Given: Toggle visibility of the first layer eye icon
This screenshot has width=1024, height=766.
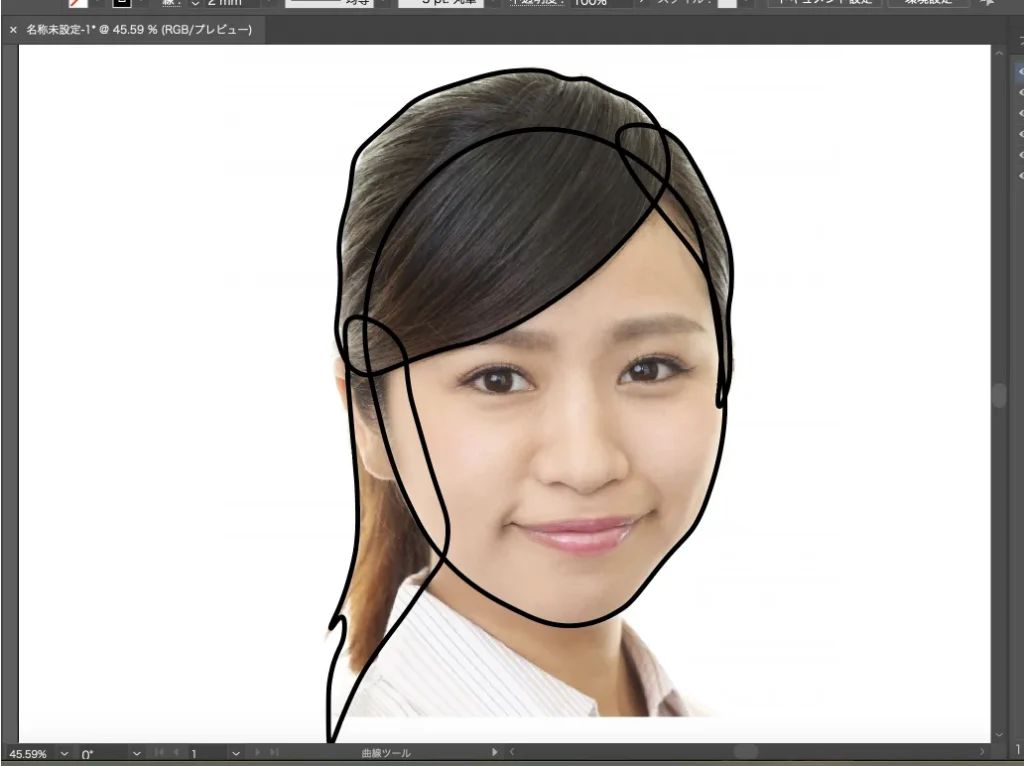Looking at the screenshot, I should click(1020, 71).
